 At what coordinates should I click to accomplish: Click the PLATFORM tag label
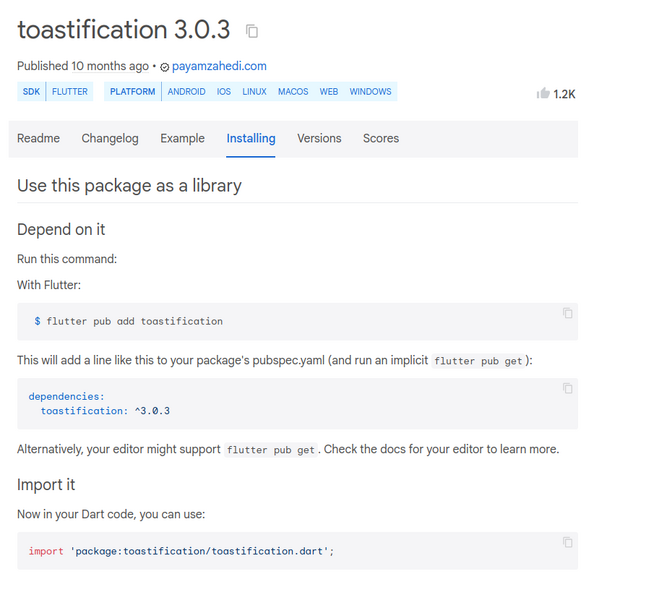(x=132, y=92)
